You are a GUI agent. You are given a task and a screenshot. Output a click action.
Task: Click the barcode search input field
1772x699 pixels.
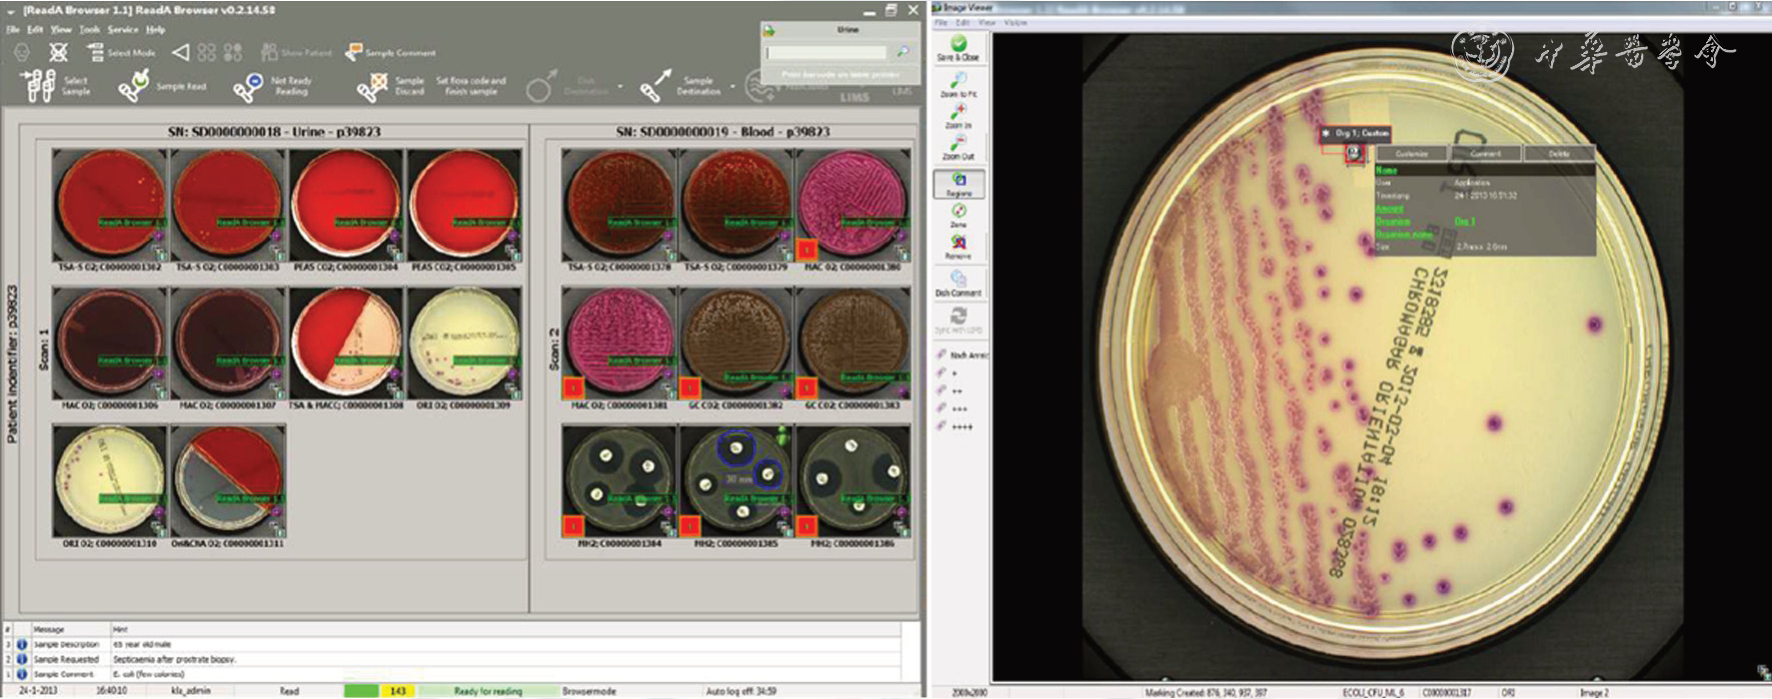point(827,52)
